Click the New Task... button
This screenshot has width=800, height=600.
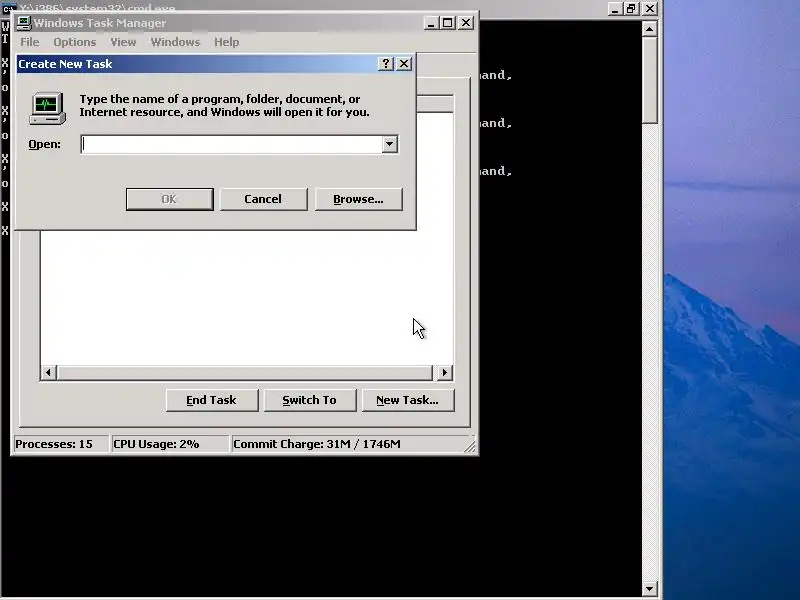click(408, 400)
